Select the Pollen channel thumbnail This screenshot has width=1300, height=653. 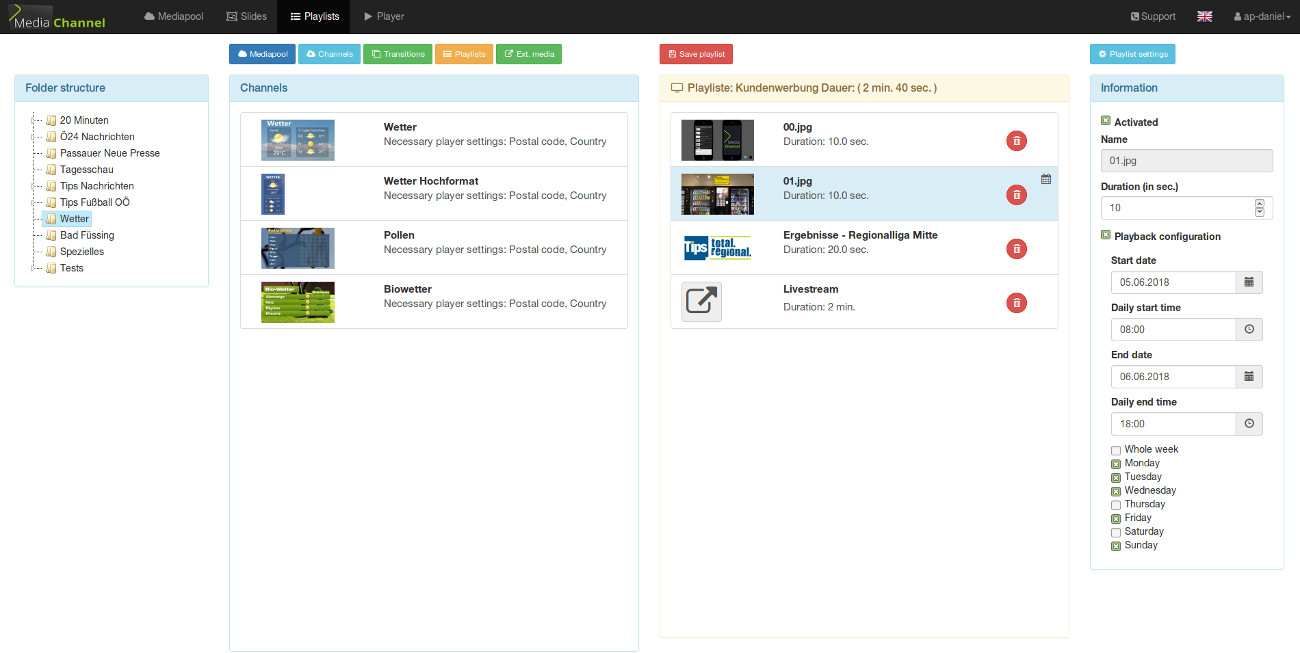click(x=297, y=248)
